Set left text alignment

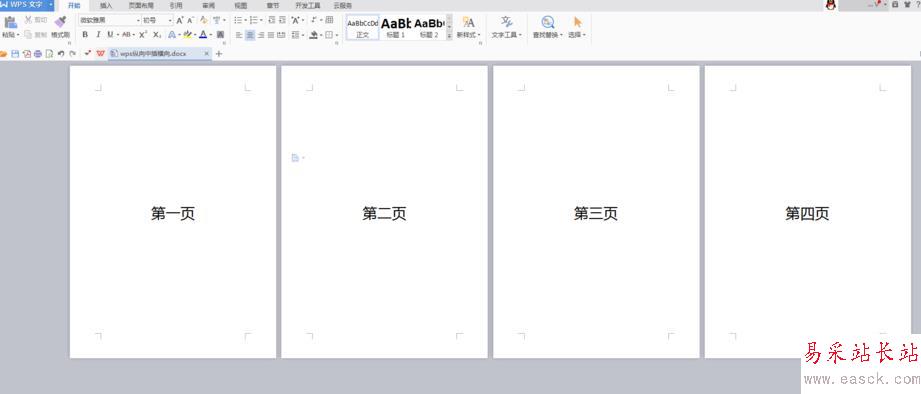(239, 35)
